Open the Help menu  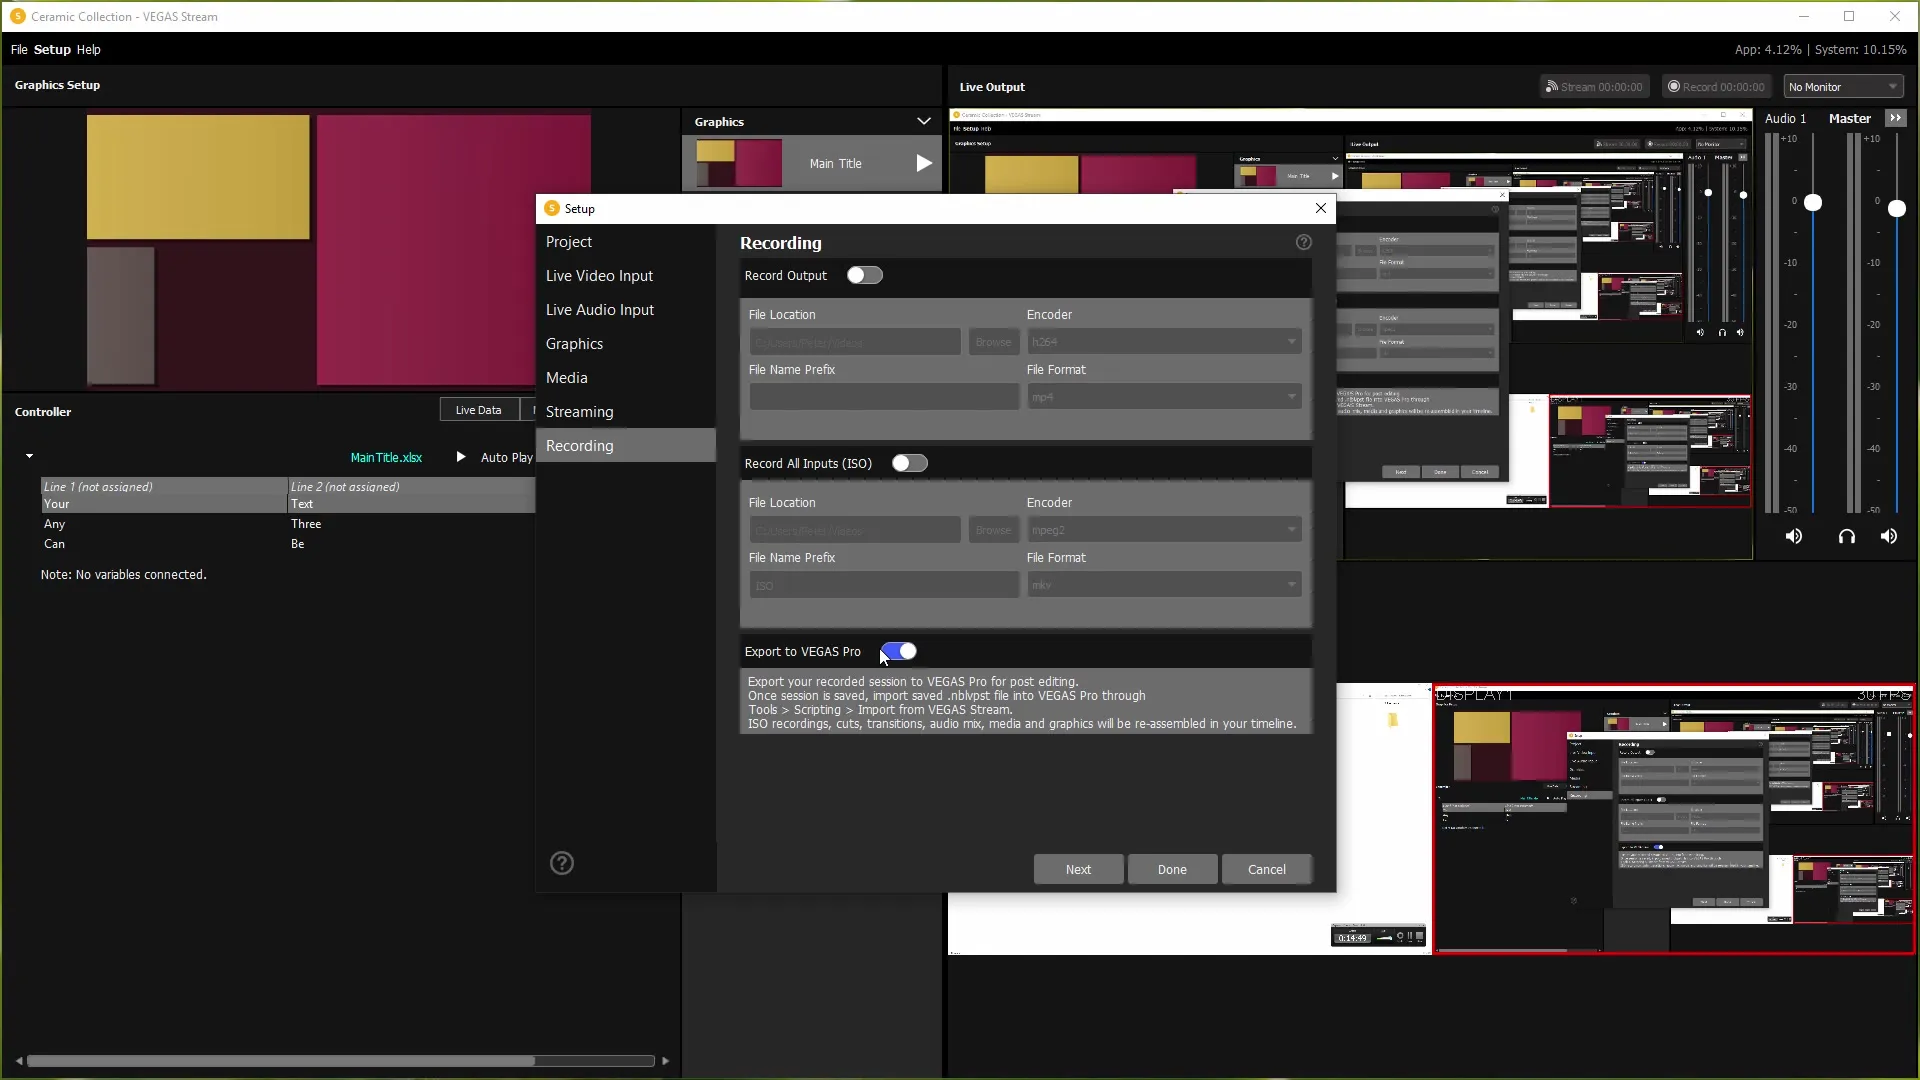89,49
